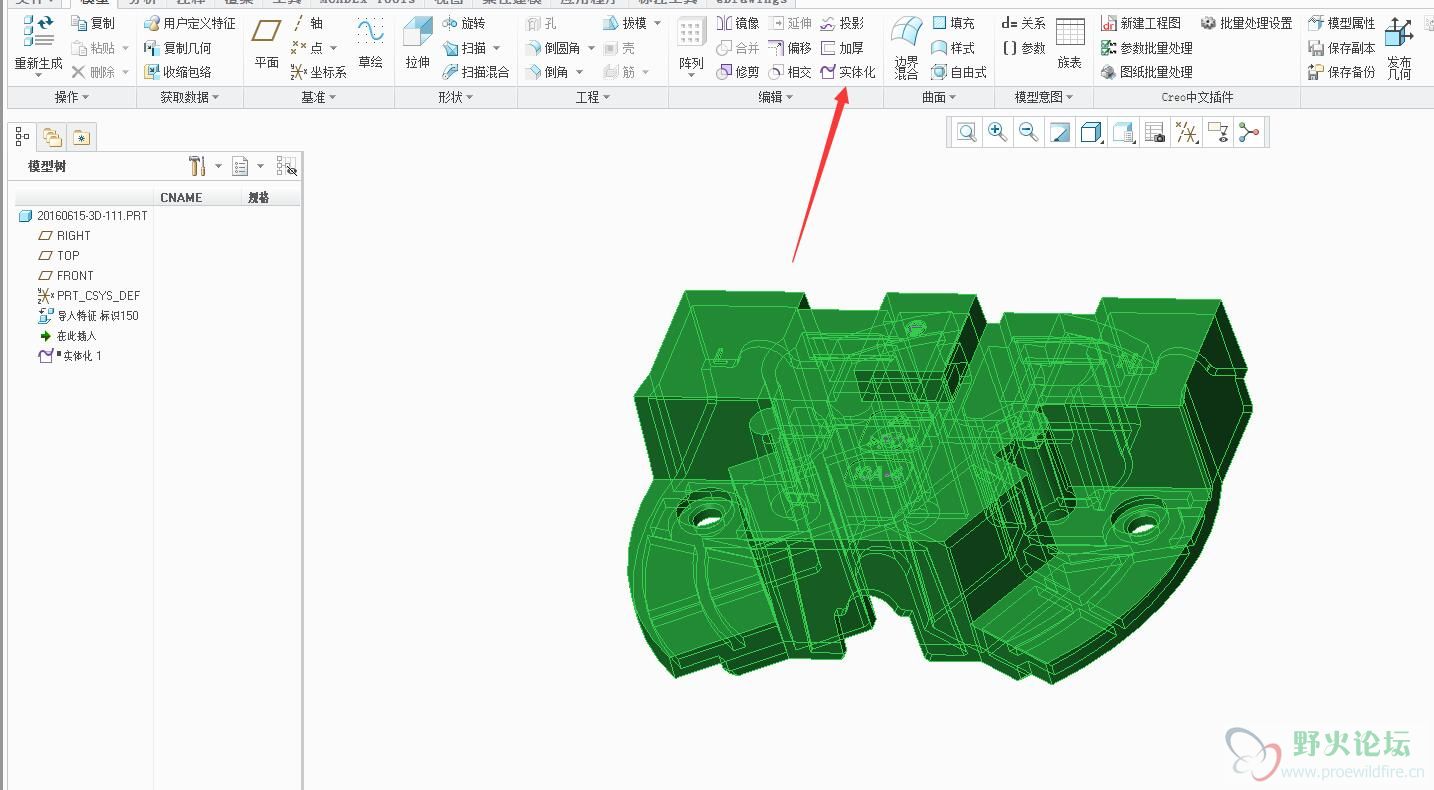Create a datum 平面 plane
The width and height of the screenshot is (1434, 790).
click(x=266, y=43)
